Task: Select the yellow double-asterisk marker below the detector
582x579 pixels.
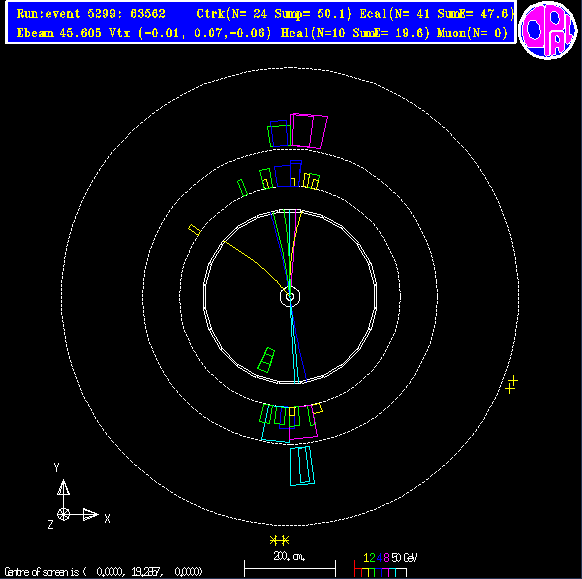Action: click(279, 540)
